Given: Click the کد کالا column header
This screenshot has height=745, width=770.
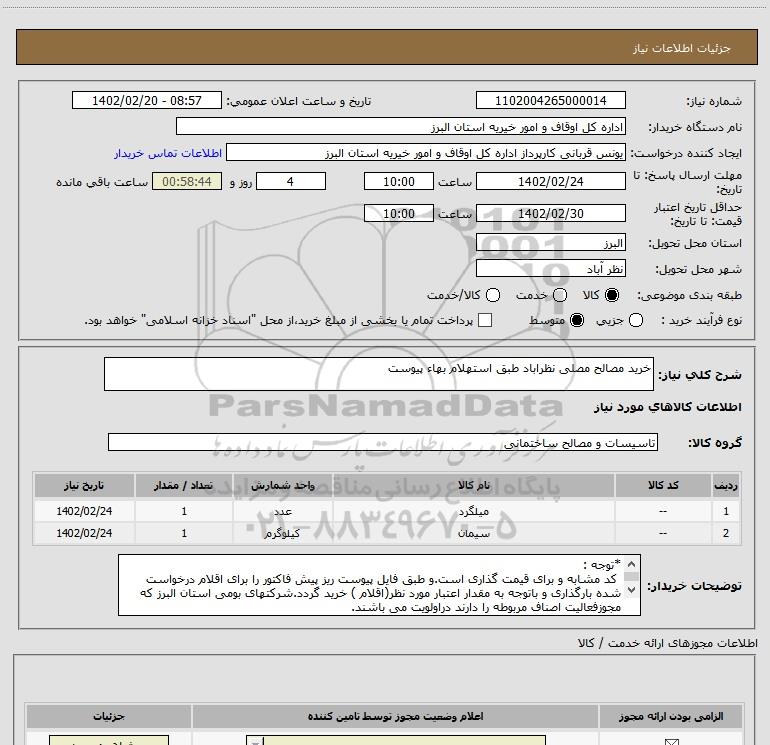Looking at the screenshot, I should tap(663, 485).
